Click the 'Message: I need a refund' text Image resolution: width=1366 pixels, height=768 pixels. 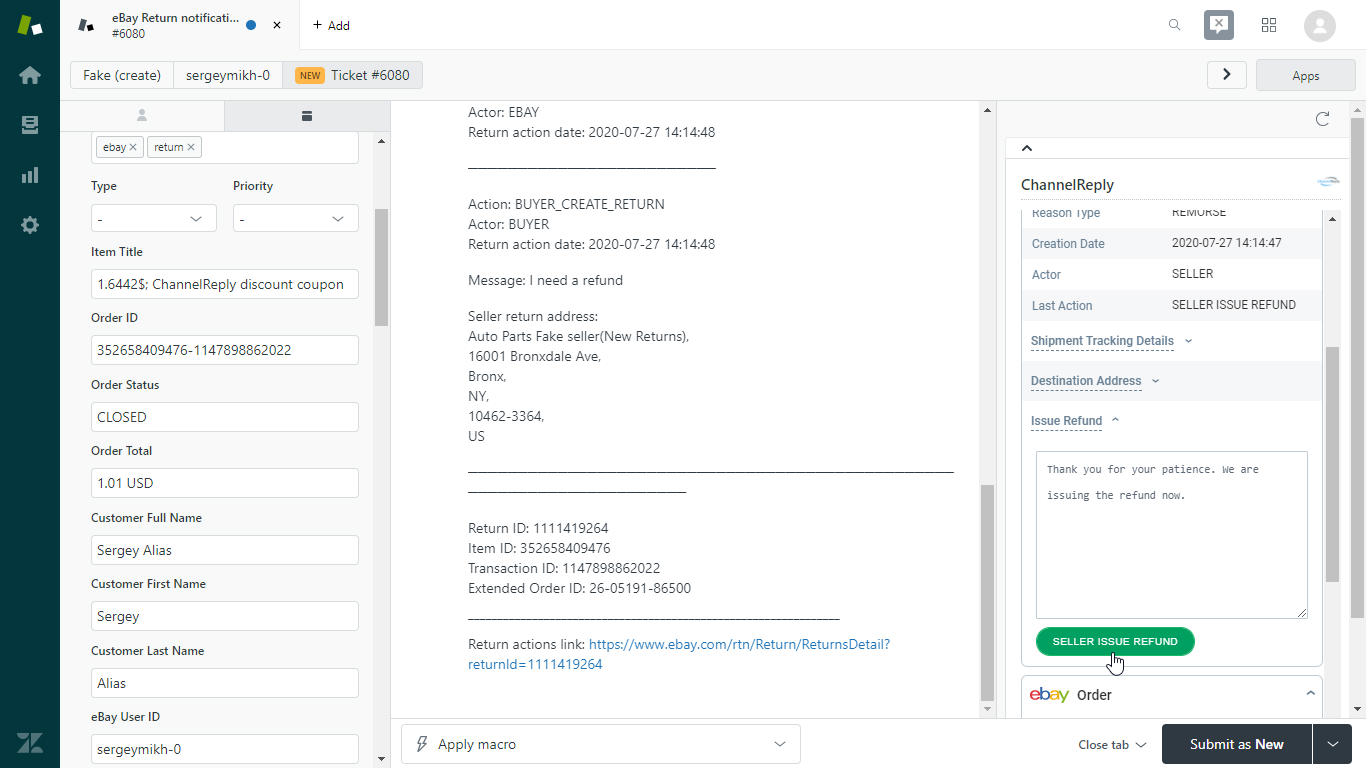[545, 280]
